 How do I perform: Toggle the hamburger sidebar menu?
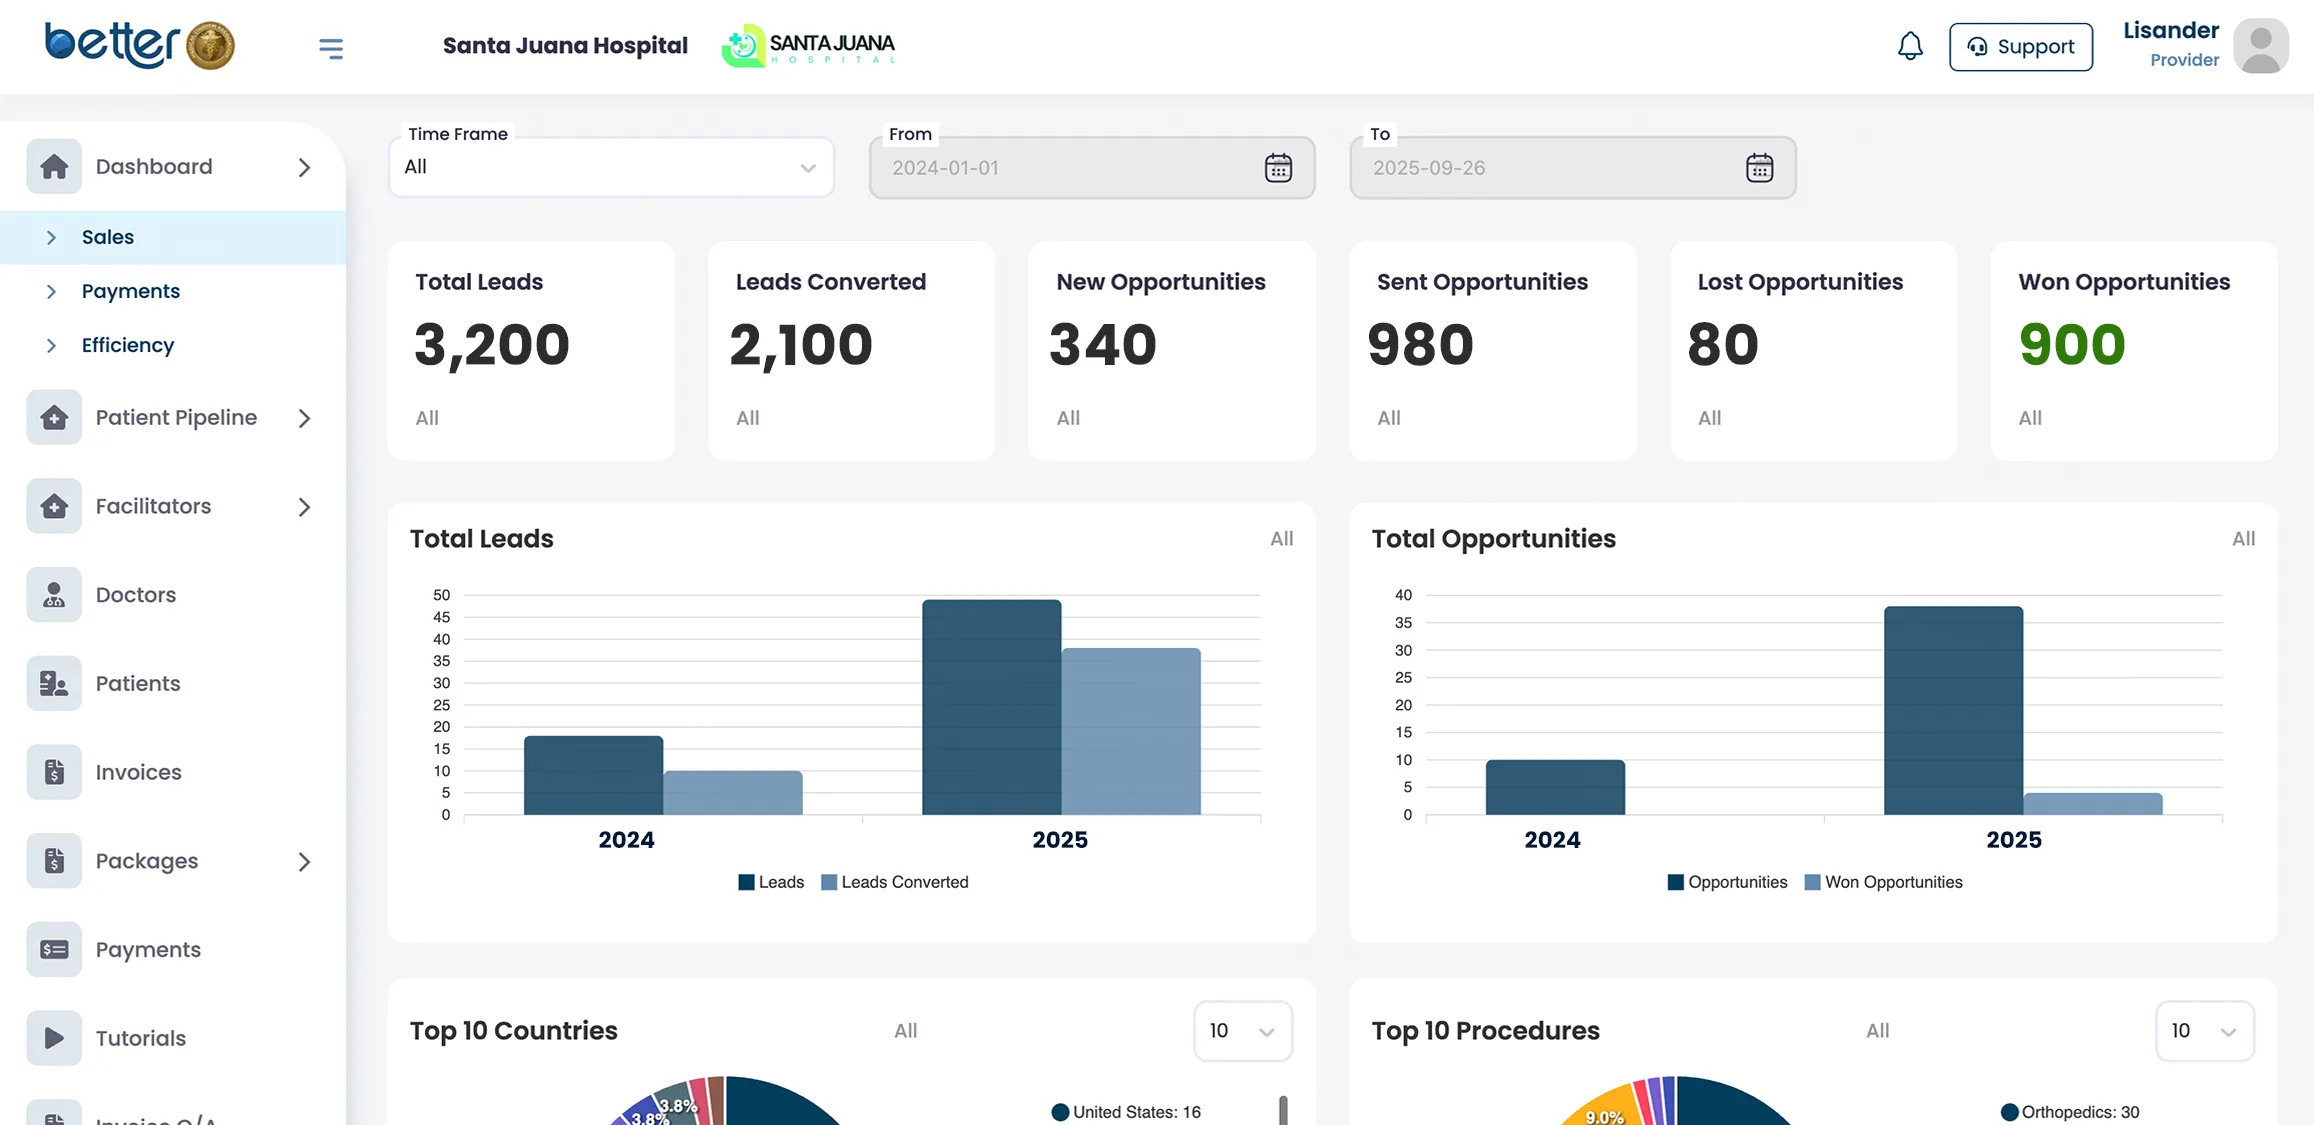(331, 47)
